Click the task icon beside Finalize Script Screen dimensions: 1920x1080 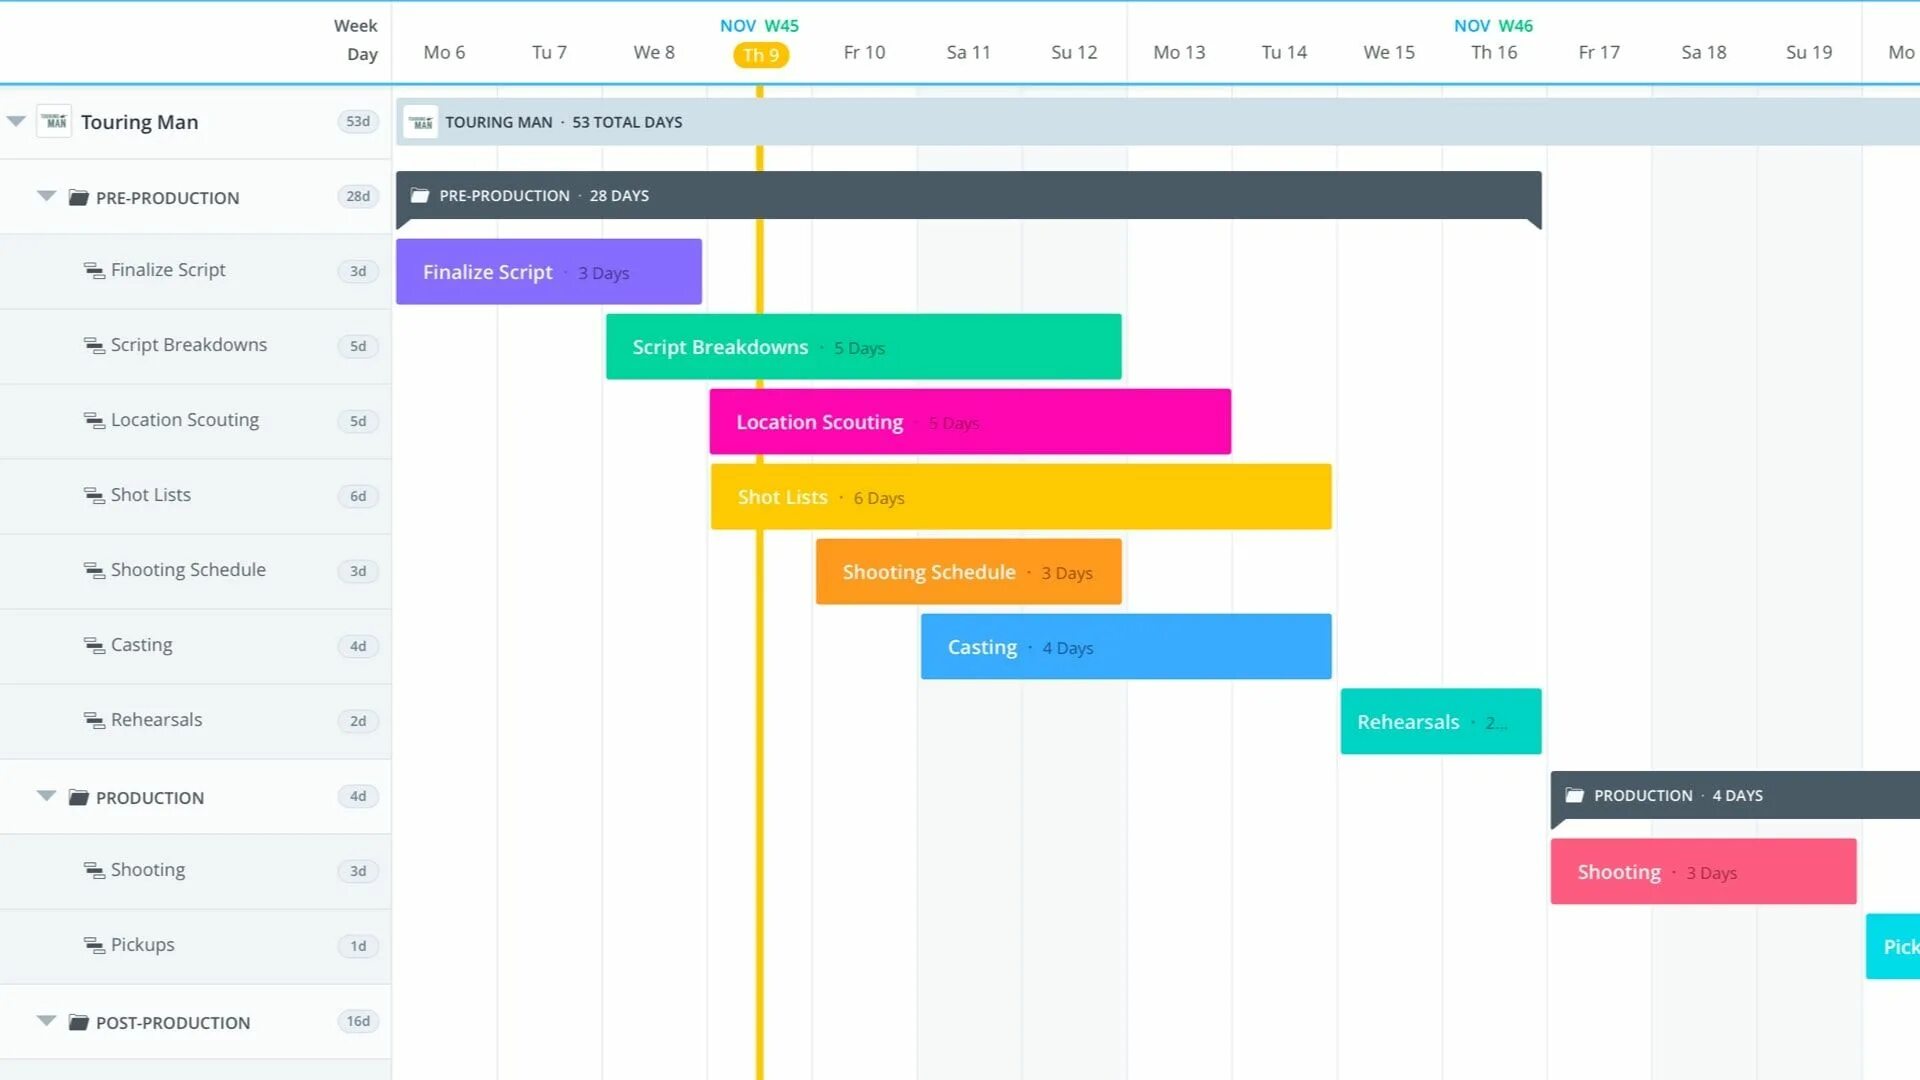point(94,271)
